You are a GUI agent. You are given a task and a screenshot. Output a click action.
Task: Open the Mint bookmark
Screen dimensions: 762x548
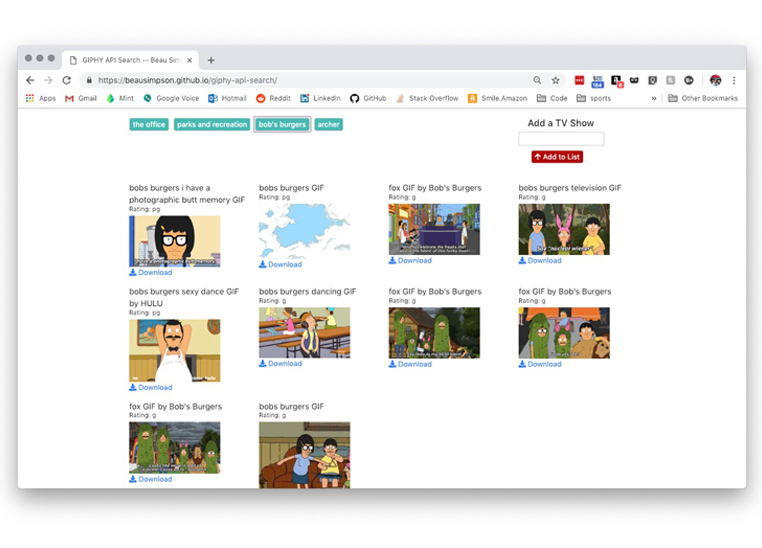[x=120, y=98]
